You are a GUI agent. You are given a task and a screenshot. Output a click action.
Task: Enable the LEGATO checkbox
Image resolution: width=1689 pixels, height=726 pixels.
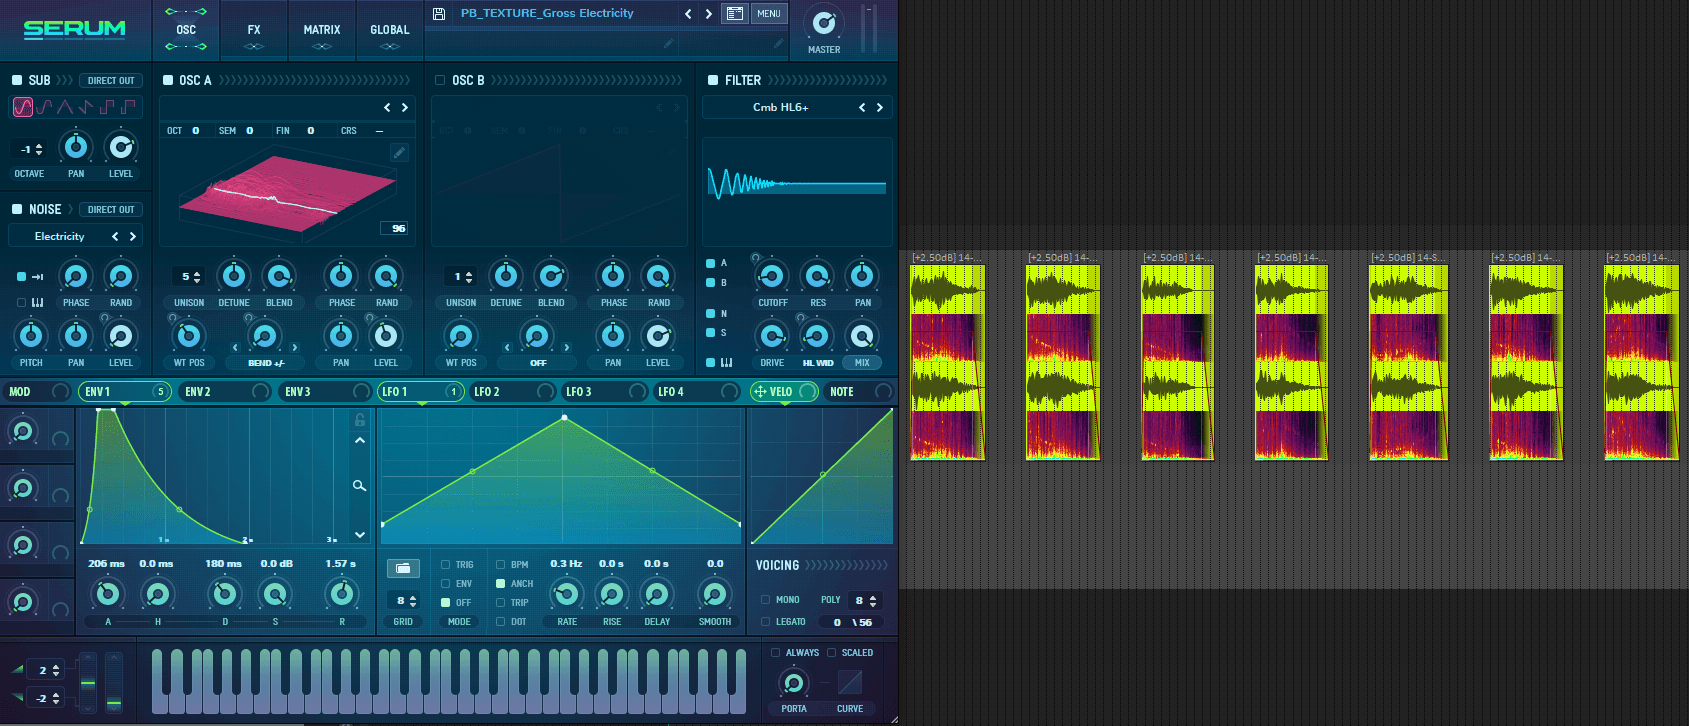click(x=765, y=622)
